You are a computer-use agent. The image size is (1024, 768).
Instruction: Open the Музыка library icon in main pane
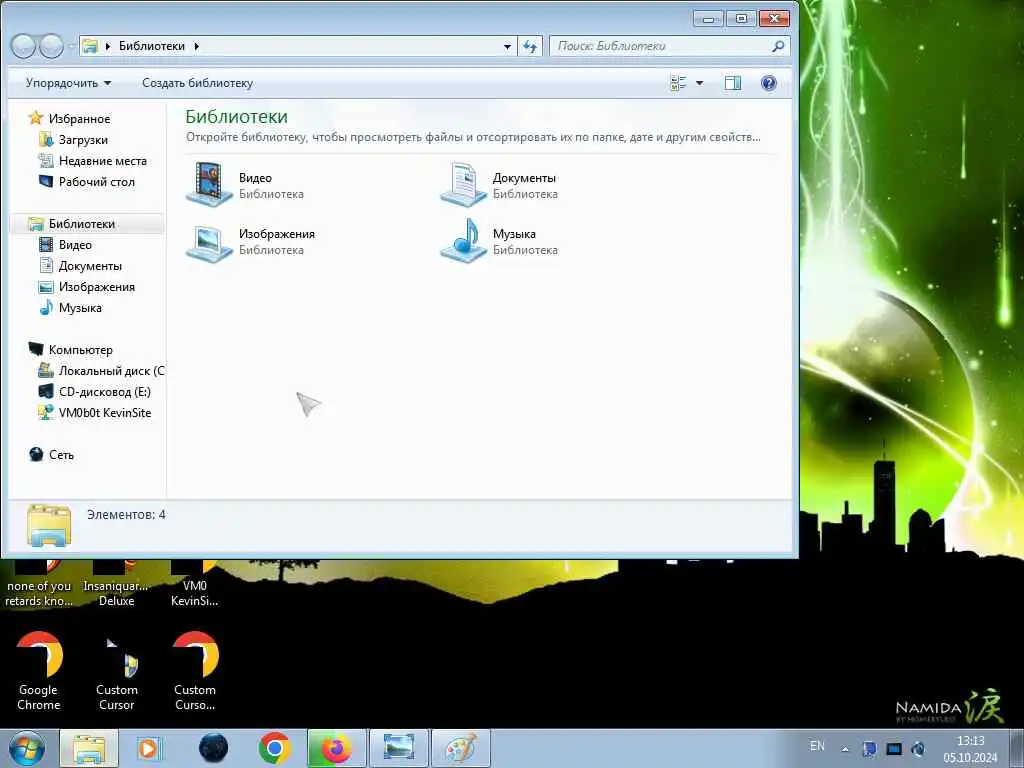pyautogui.click(x=463, y=242)
